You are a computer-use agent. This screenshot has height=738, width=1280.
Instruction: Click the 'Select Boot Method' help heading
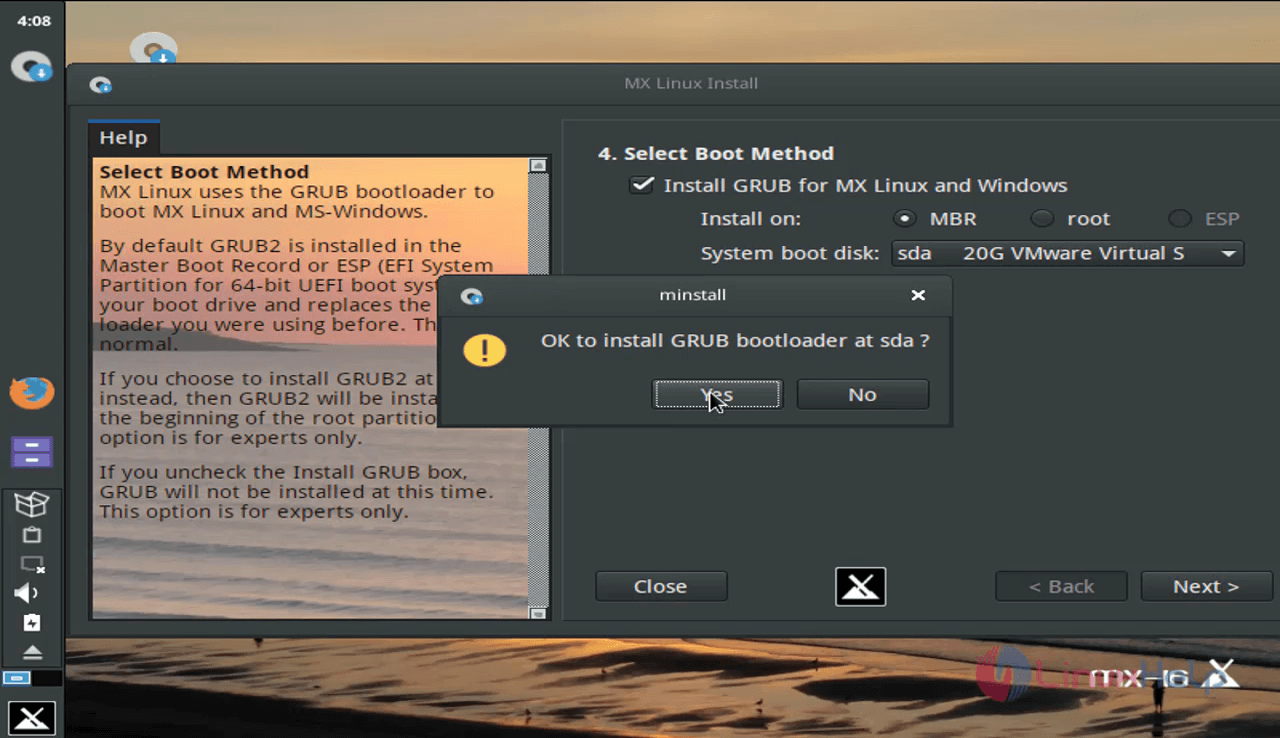tap(204, 171)
